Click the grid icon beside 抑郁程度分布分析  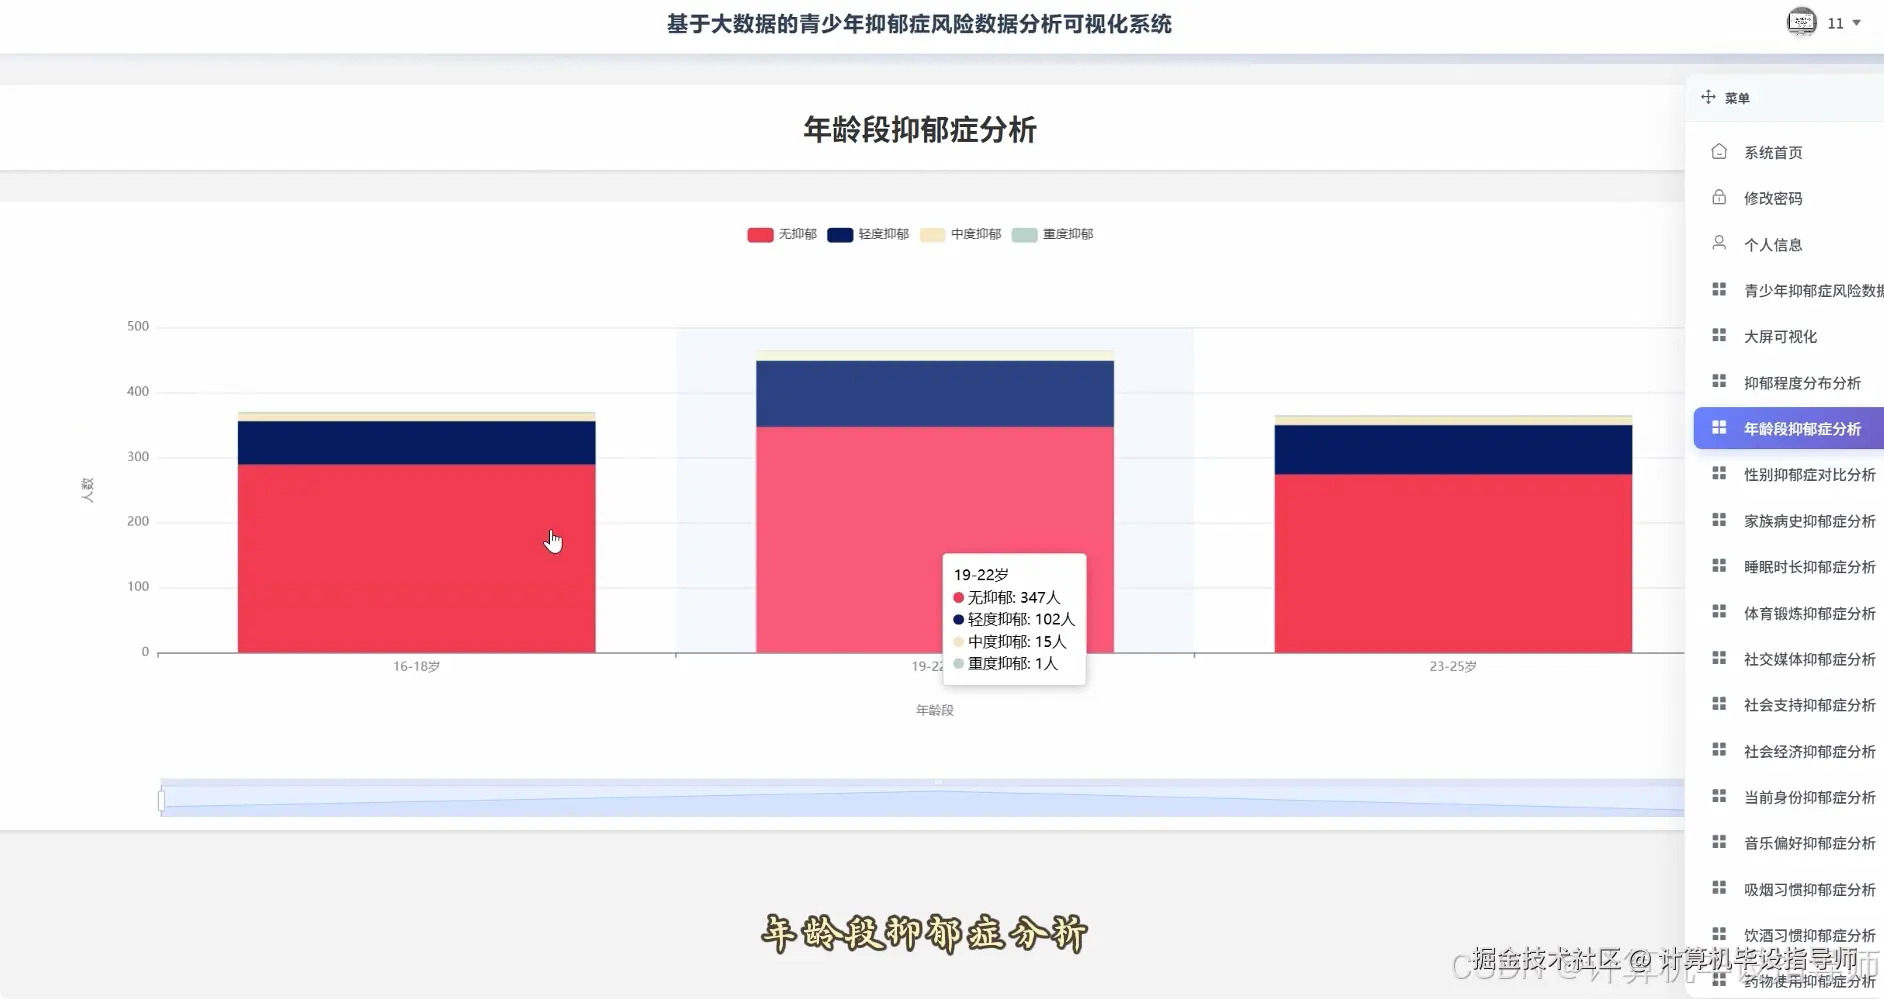tap(1721, 381)
